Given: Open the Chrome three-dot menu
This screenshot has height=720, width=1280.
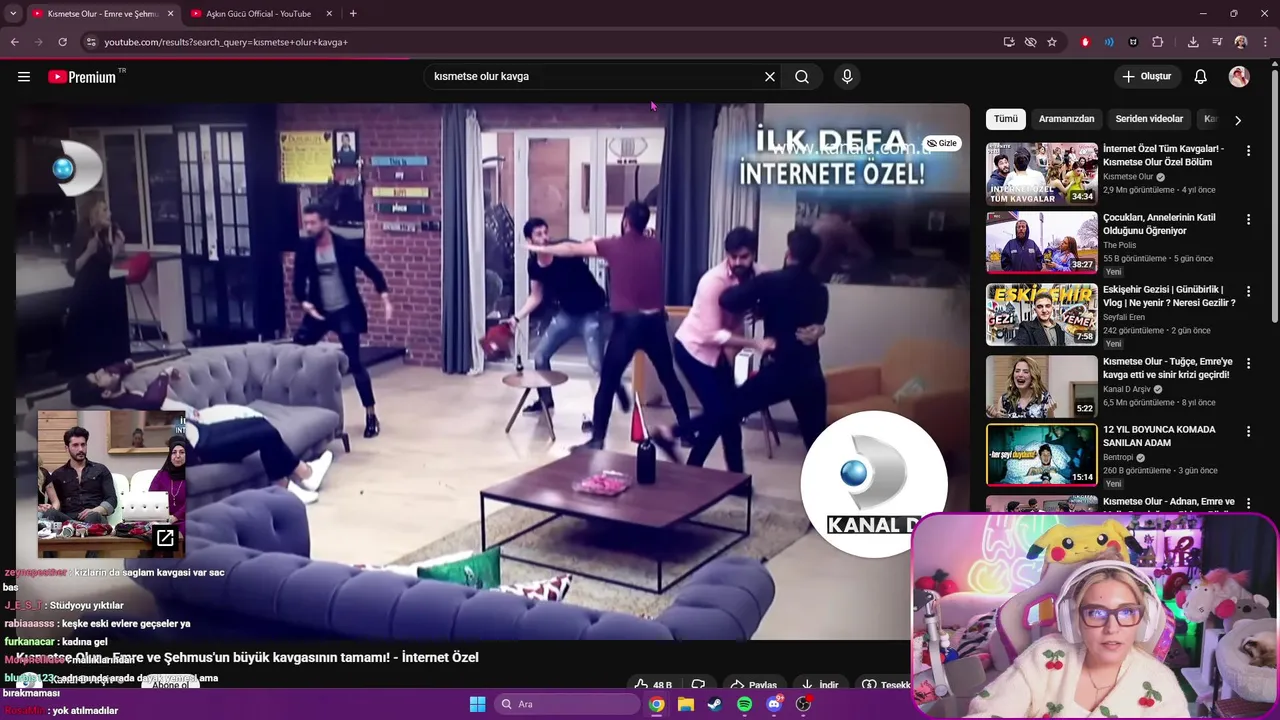Looking at the screenshot, I should (1265, 42).
